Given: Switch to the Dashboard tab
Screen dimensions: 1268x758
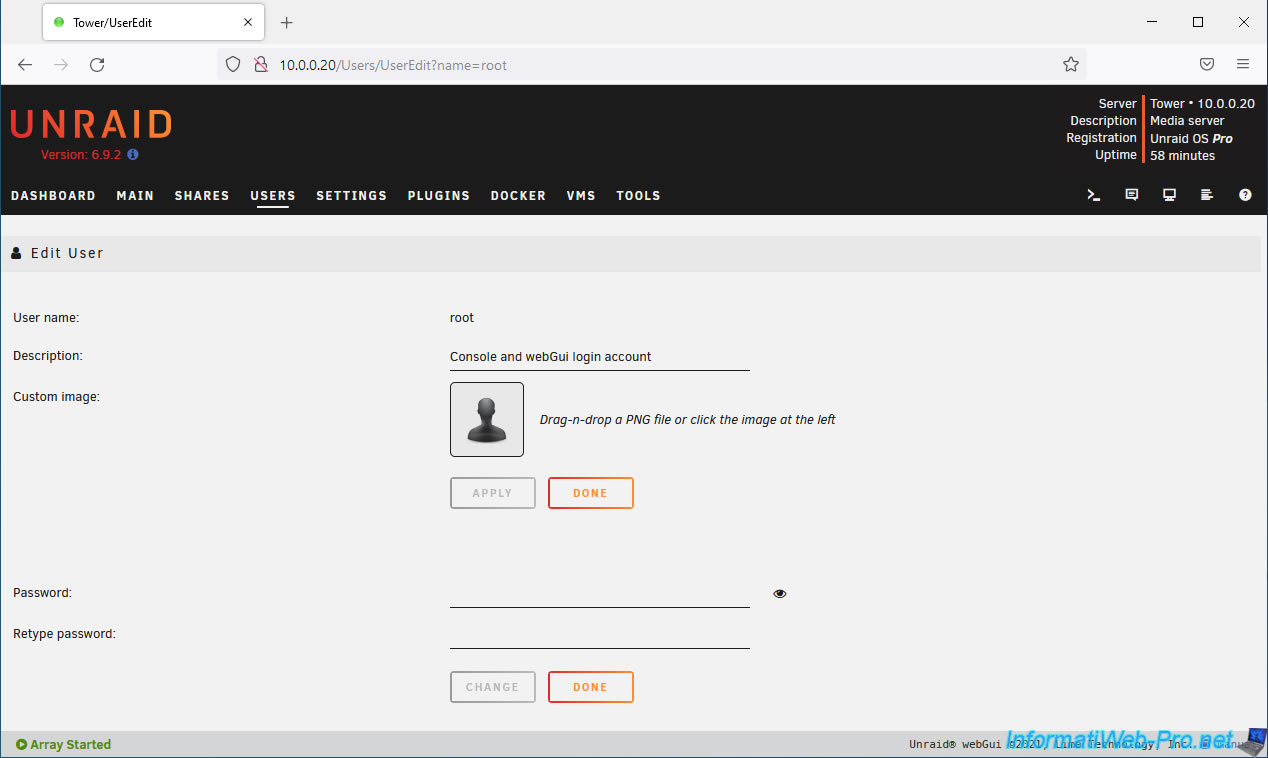Looking at the screenshot, I should point(53,196).
